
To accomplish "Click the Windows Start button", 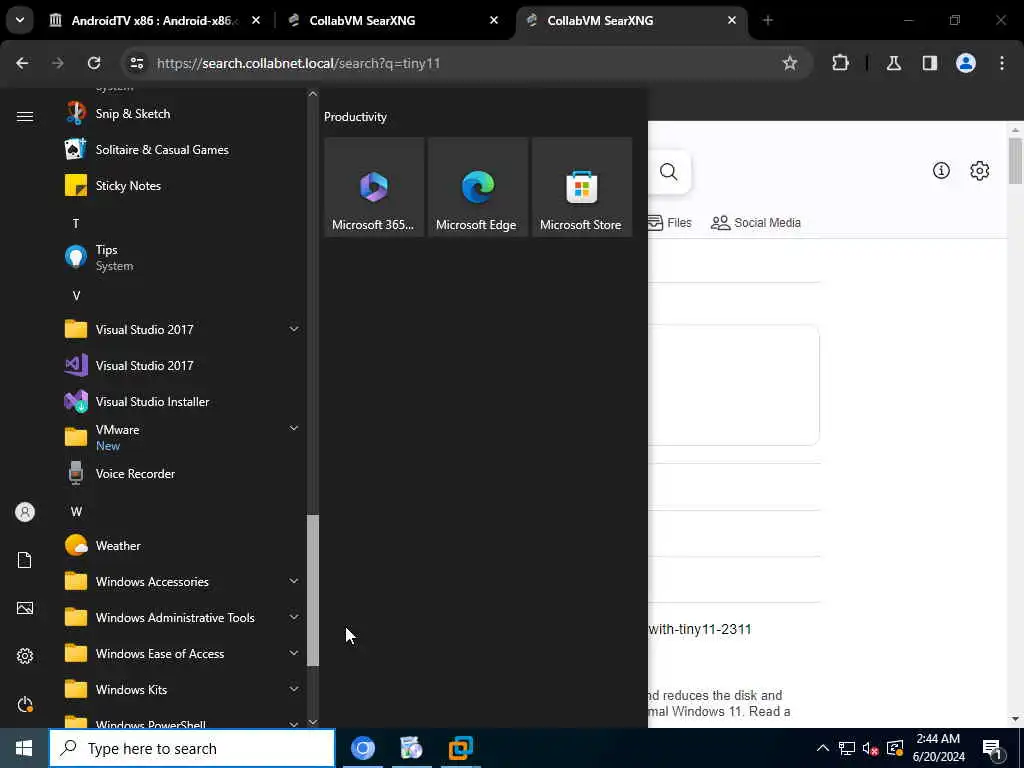I will 24,748.
